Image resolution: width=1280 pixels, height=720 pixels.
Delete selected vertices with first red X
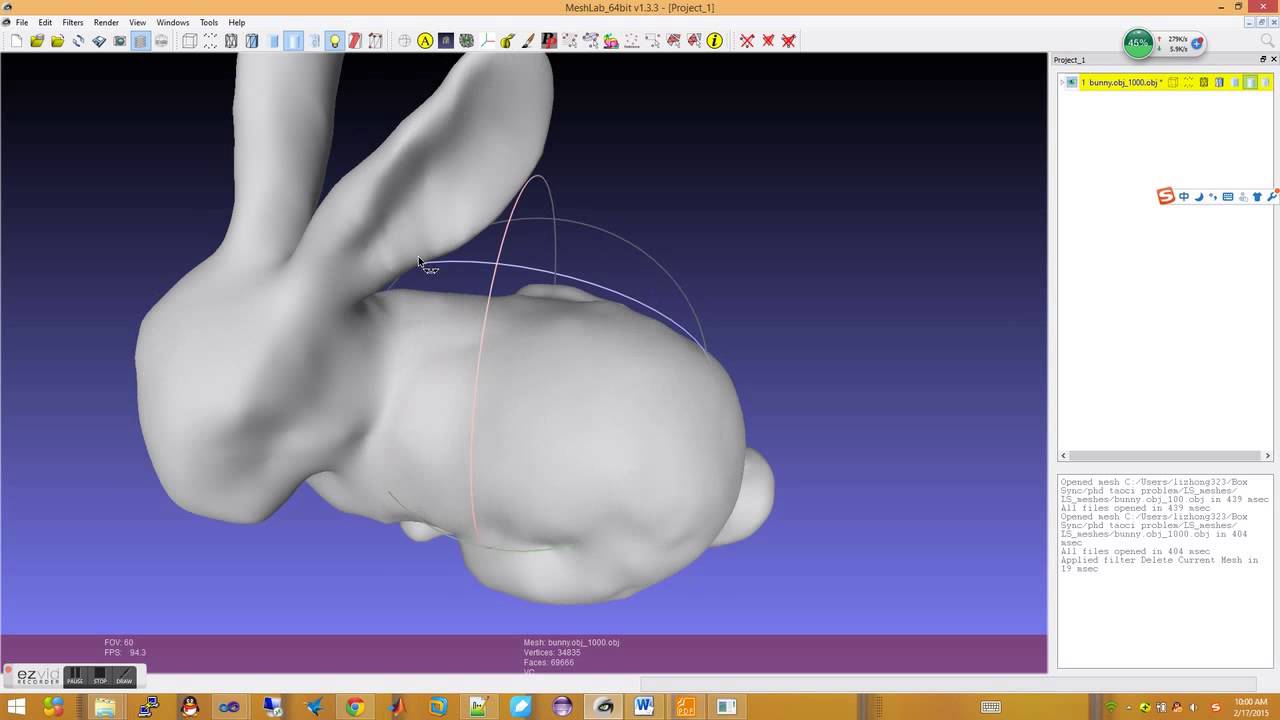pos(747,41)
